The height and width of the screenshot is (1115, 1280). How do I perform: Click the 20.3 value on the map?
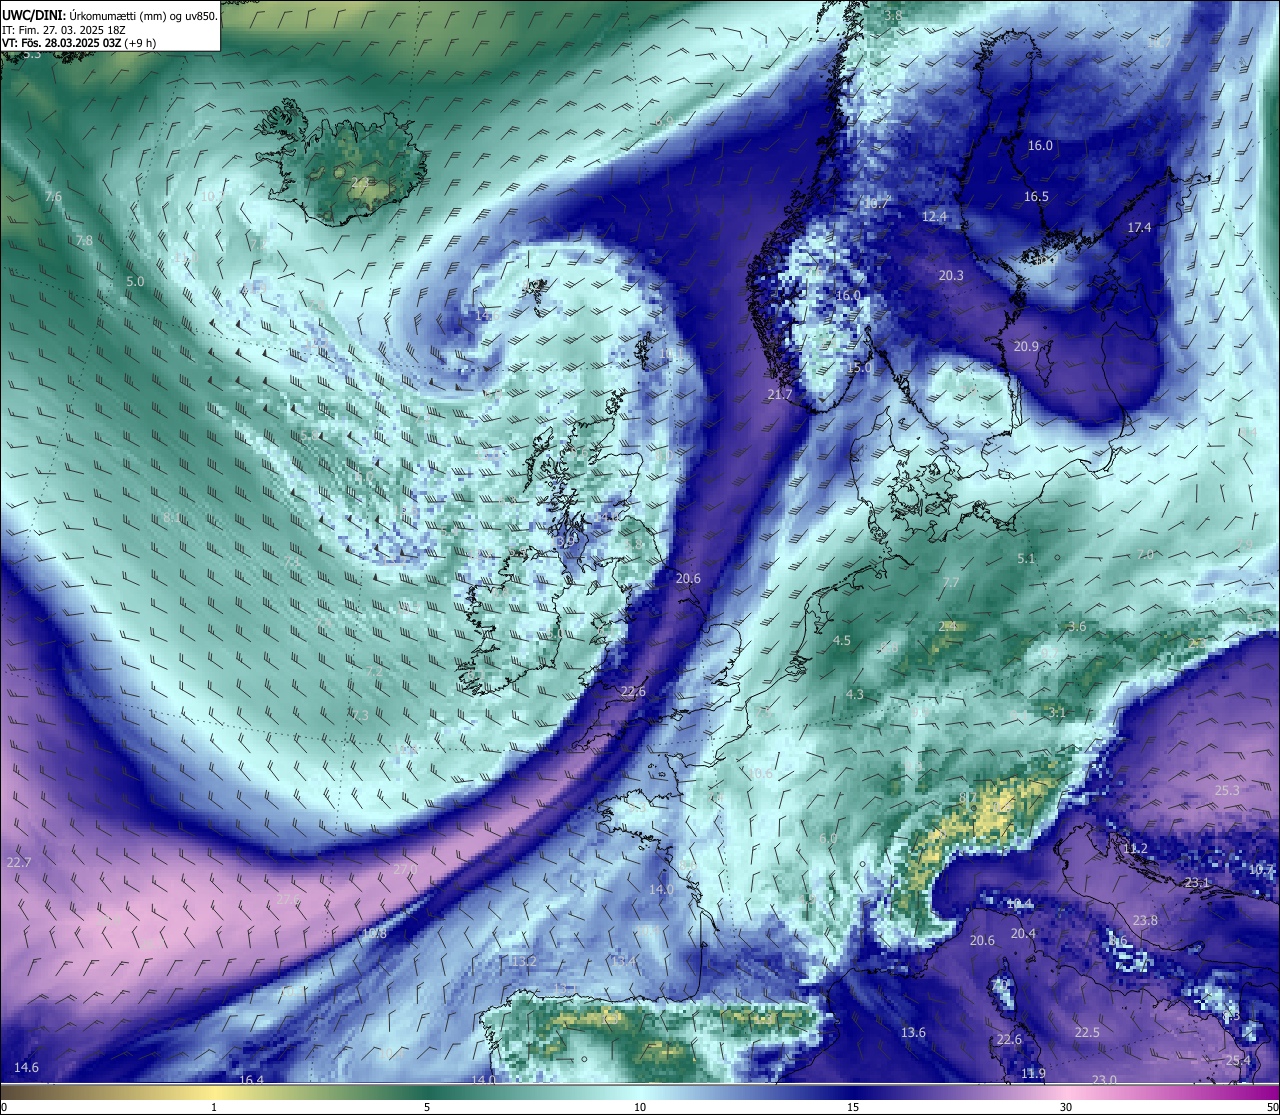click(951, 275)
